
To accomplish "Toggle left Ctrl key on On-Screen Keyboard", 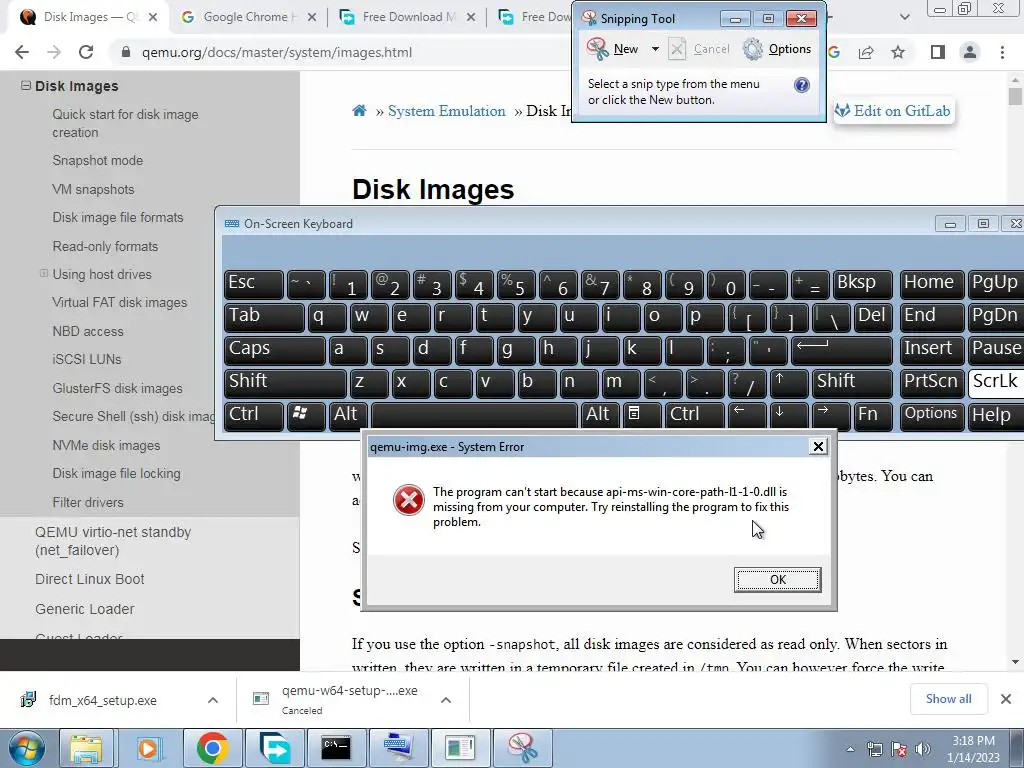I will 253,415.
